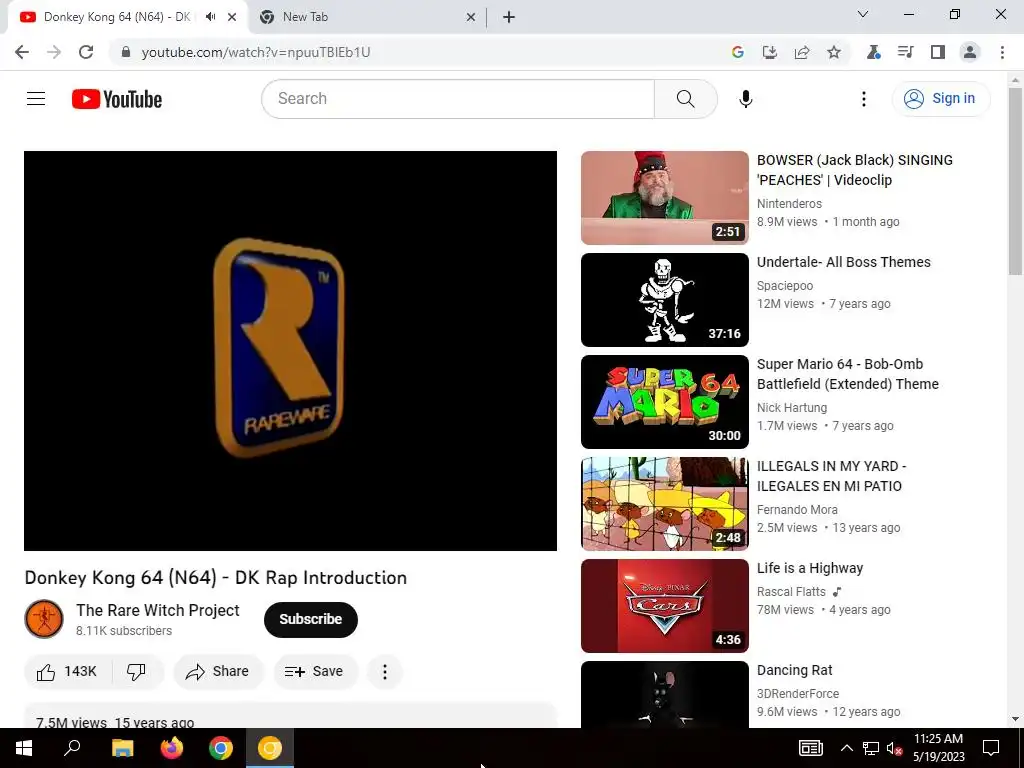Viewport: 1024px width, 768px height.
Task: Open Undertale All Boss Themes thumbnail
Action: tap(664, 300)
